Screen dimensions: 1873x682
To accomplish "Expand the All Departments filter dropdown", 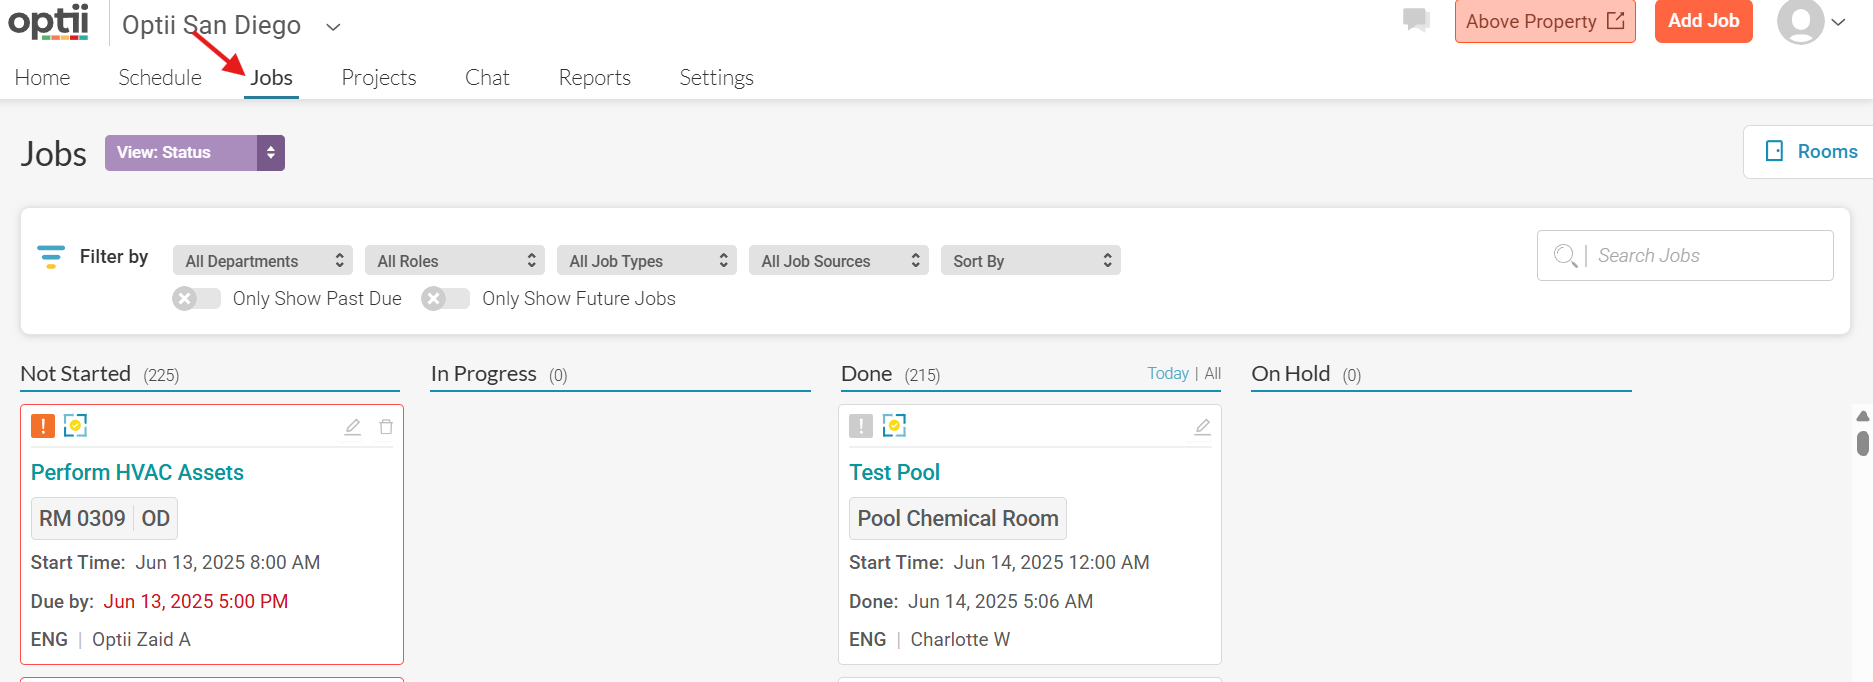I will point(263,261).
